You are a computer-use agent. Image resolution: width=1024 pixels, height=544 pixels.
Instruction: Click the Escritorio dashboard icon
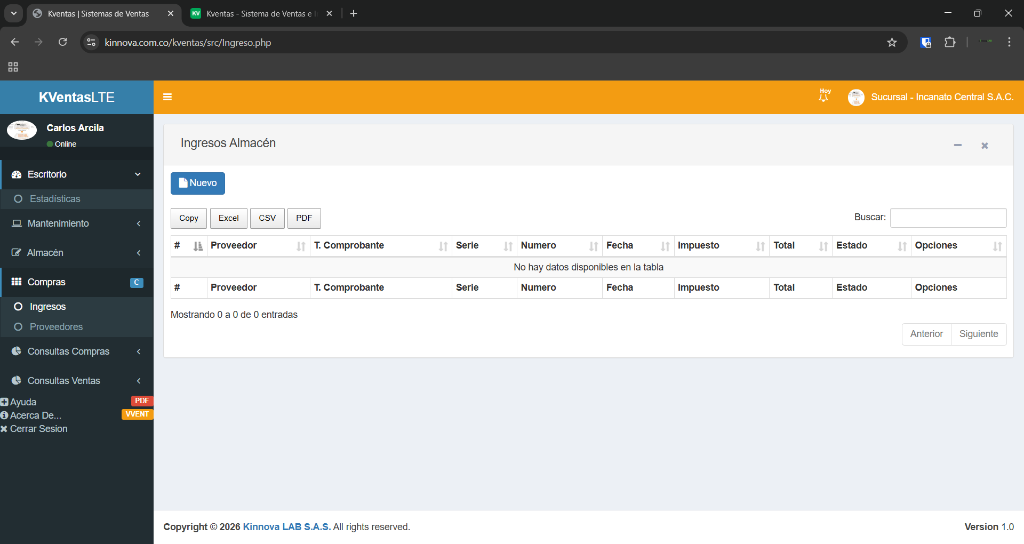(x=17, y=174)
